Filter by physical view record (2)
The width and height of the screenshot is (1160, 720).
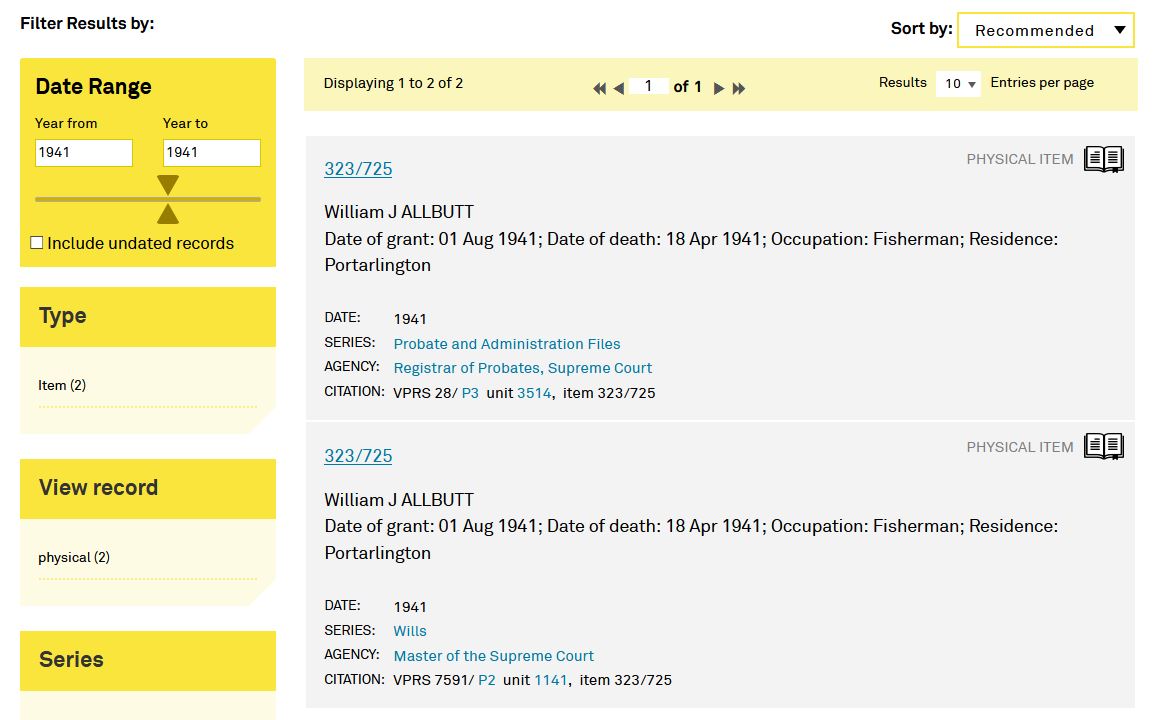tap(74, 557)
